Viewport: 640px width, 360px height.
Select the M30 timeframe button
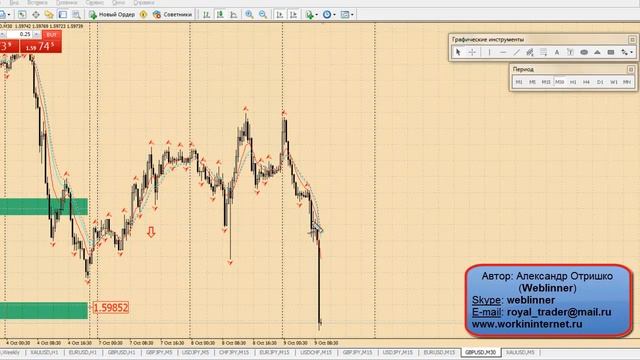[x=559, y=82]
